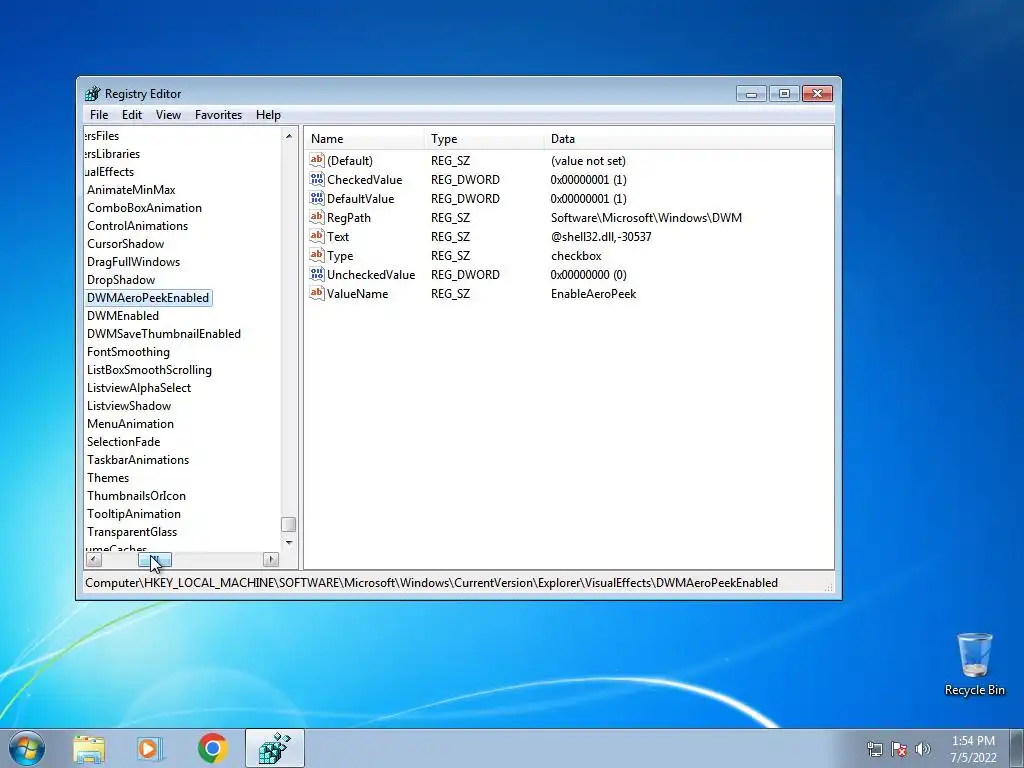Click the vertical scrollbar thumb in tree
The height and width of the screenshot is (768, 1024).
[x=289, y=524]
